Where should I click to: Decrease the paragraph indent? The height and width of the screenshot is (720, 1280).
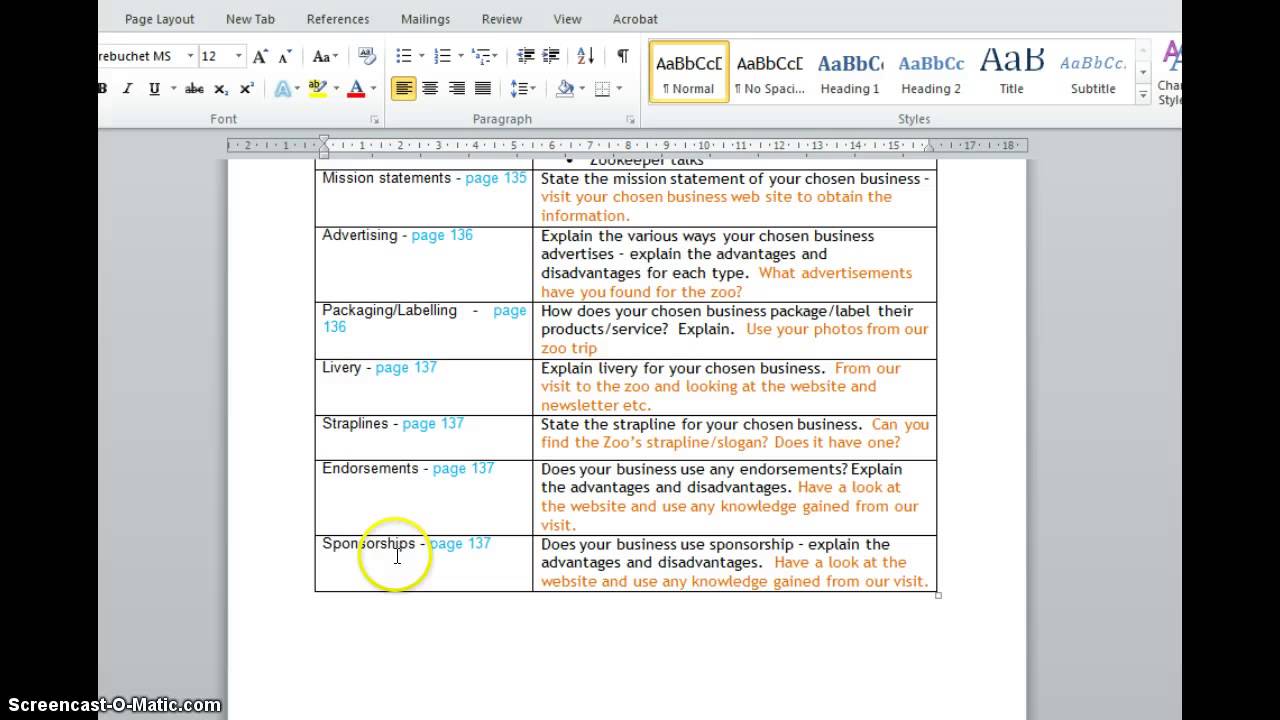pos(525,56)
